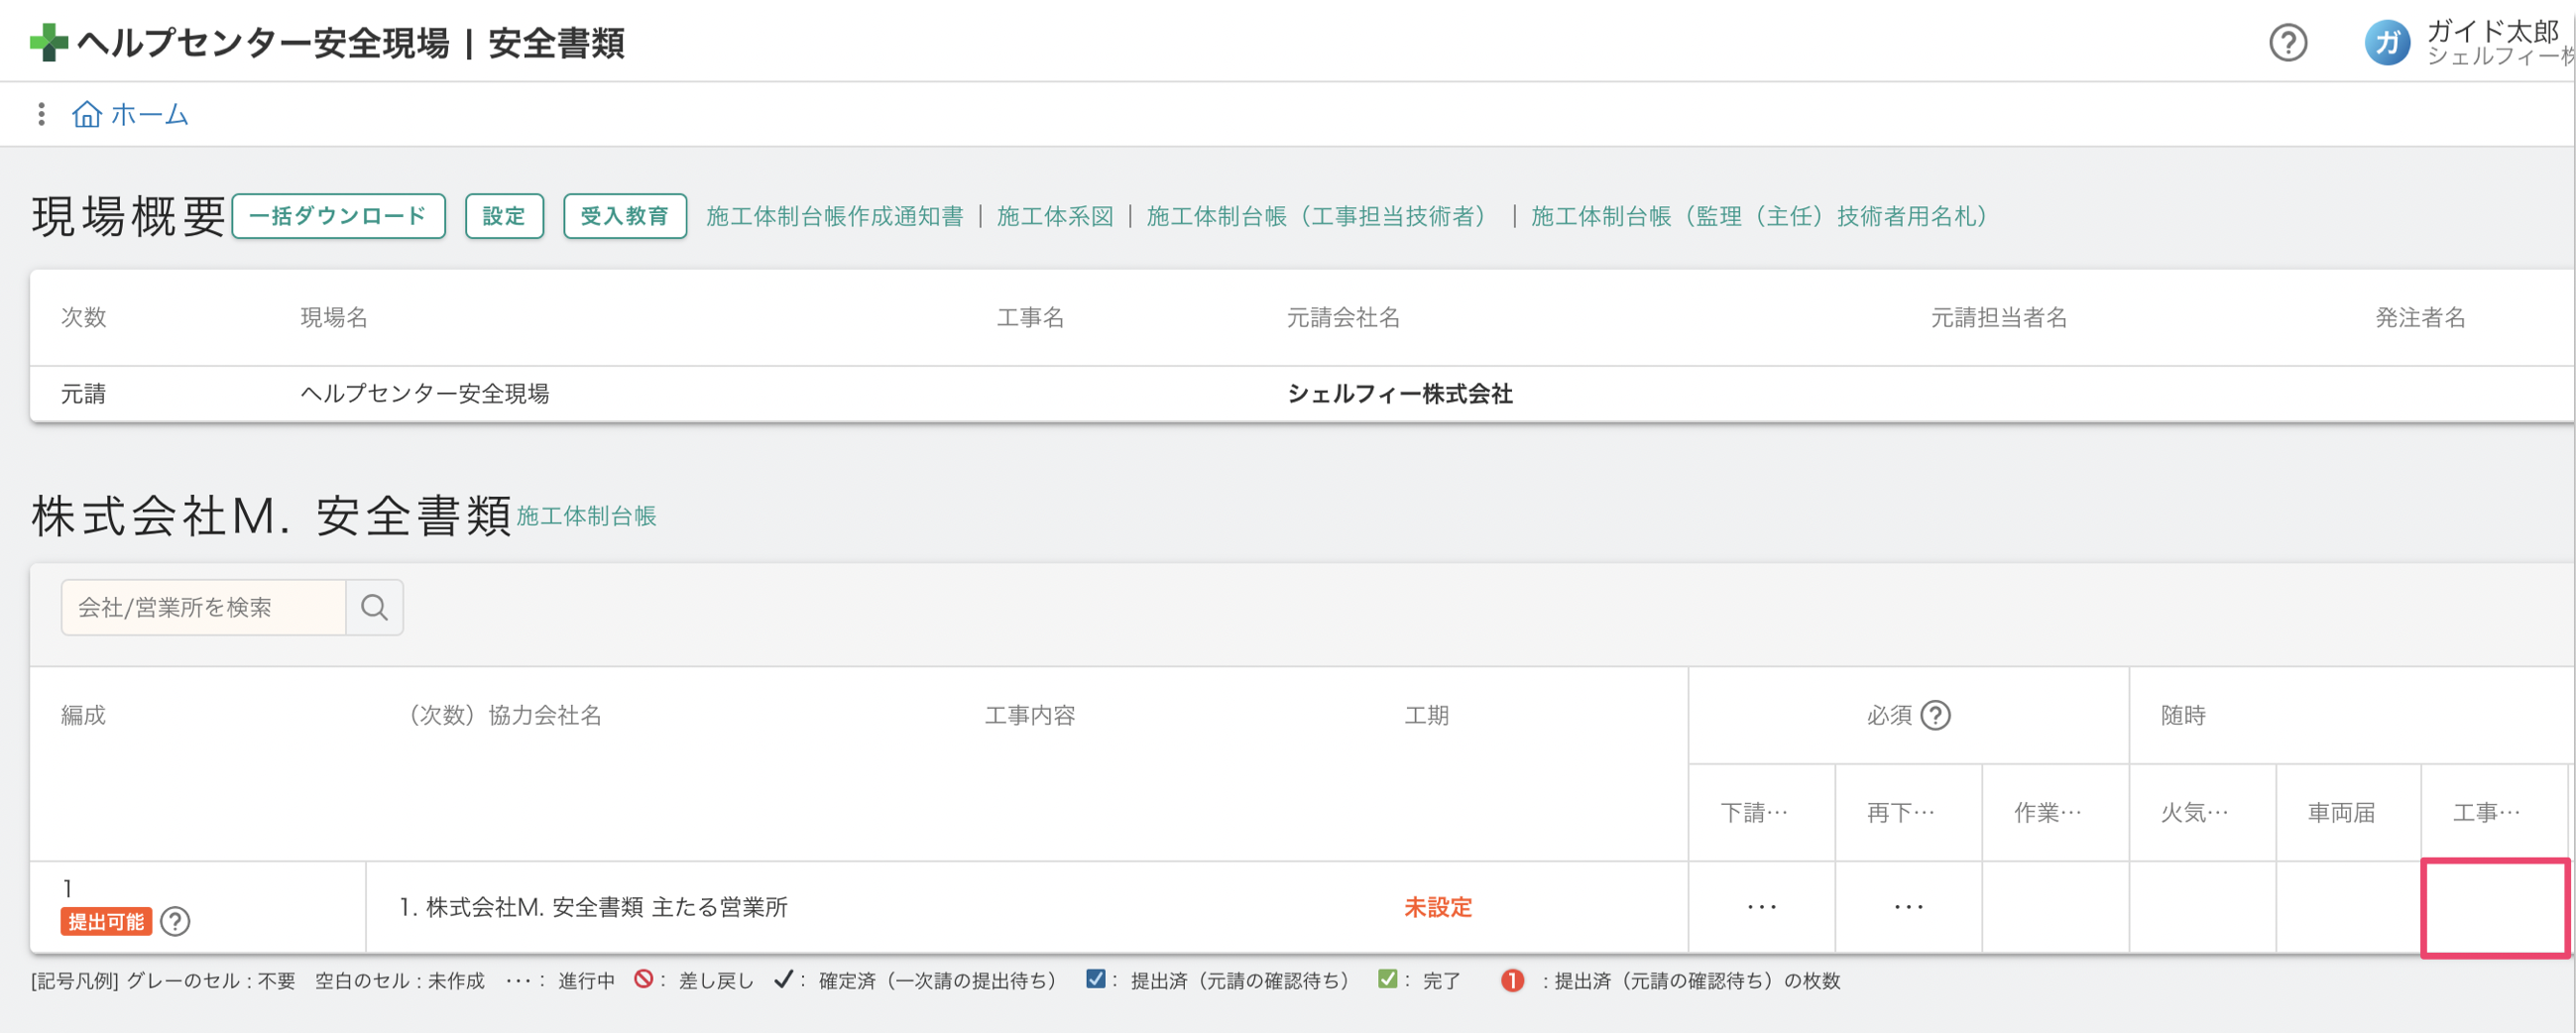2576x1033 pixels.
Task: Click the 受入教育 button
Action: click(624, 216)
